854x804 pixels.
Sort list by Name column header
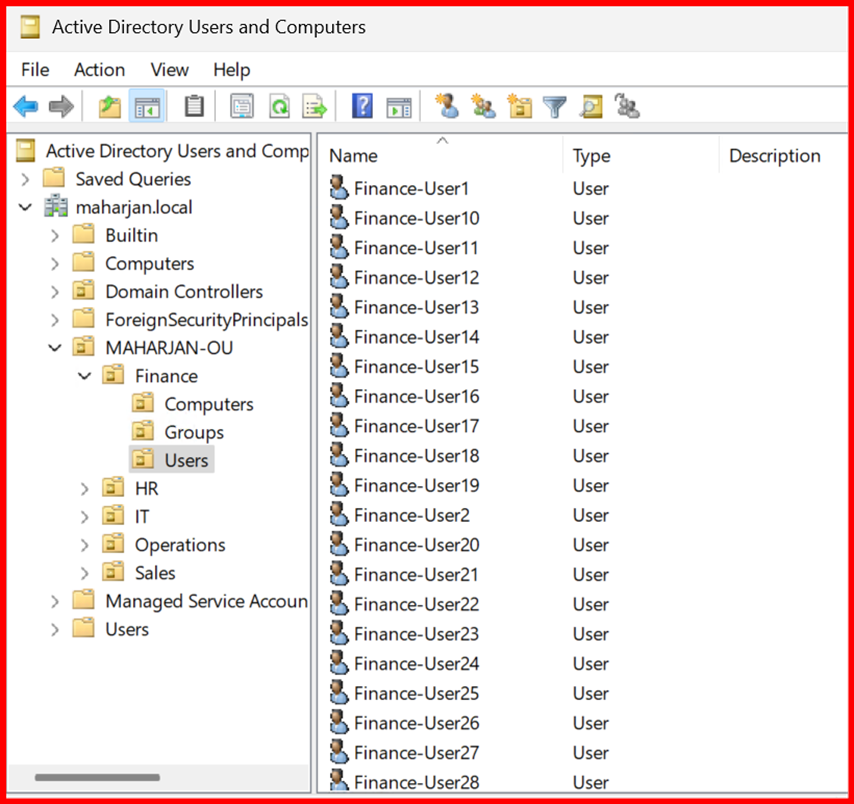pos(353,156)
